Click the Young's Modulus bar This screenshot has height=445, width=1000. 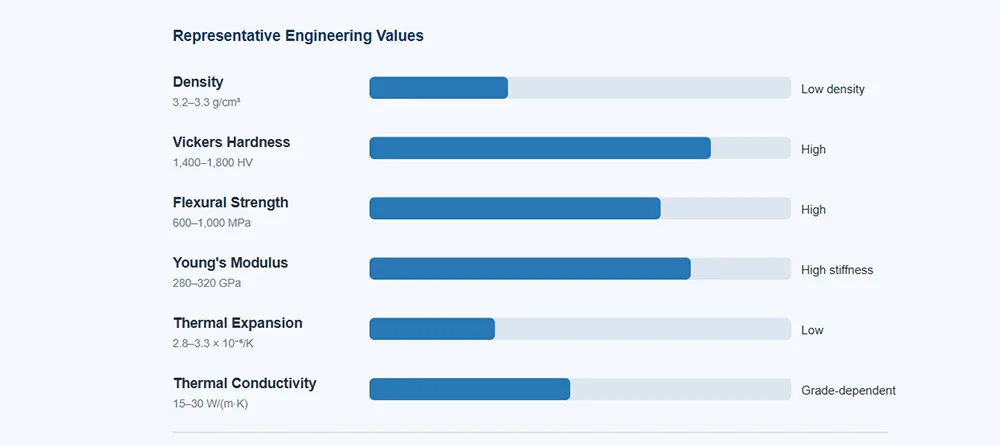pos(580,268)
